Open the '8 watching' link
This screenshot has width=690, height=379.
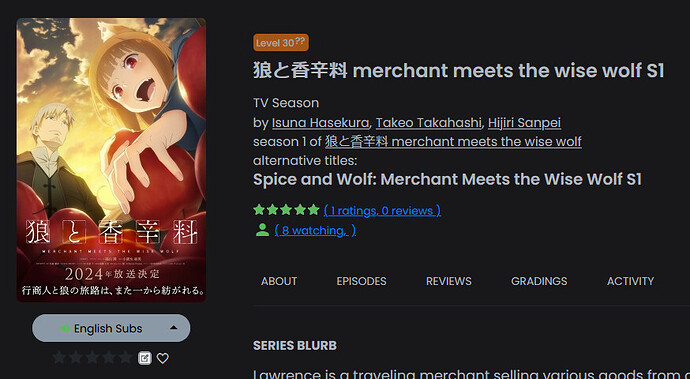(x=315, y=230)
